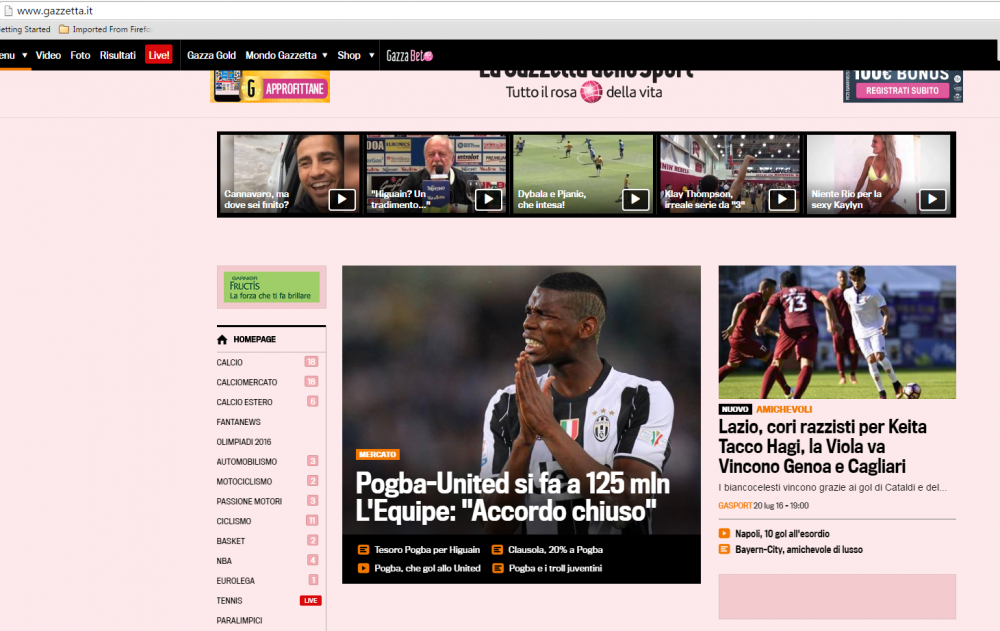1000x631 pixels.
Task: Click the Amichevoli category tag
Action: (x=784, y=409)
